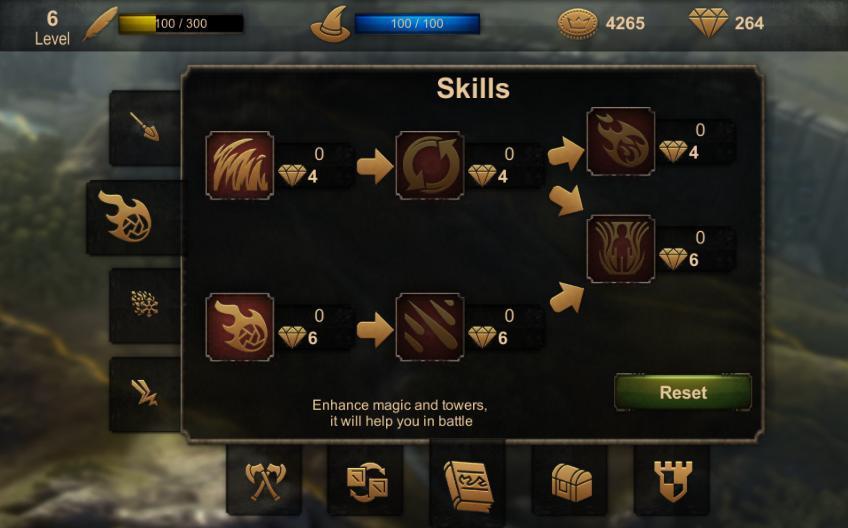The width and height of the screenshot is (848, 528).
Task: Open the crossed axes battle menu
Action: point(264,480)
